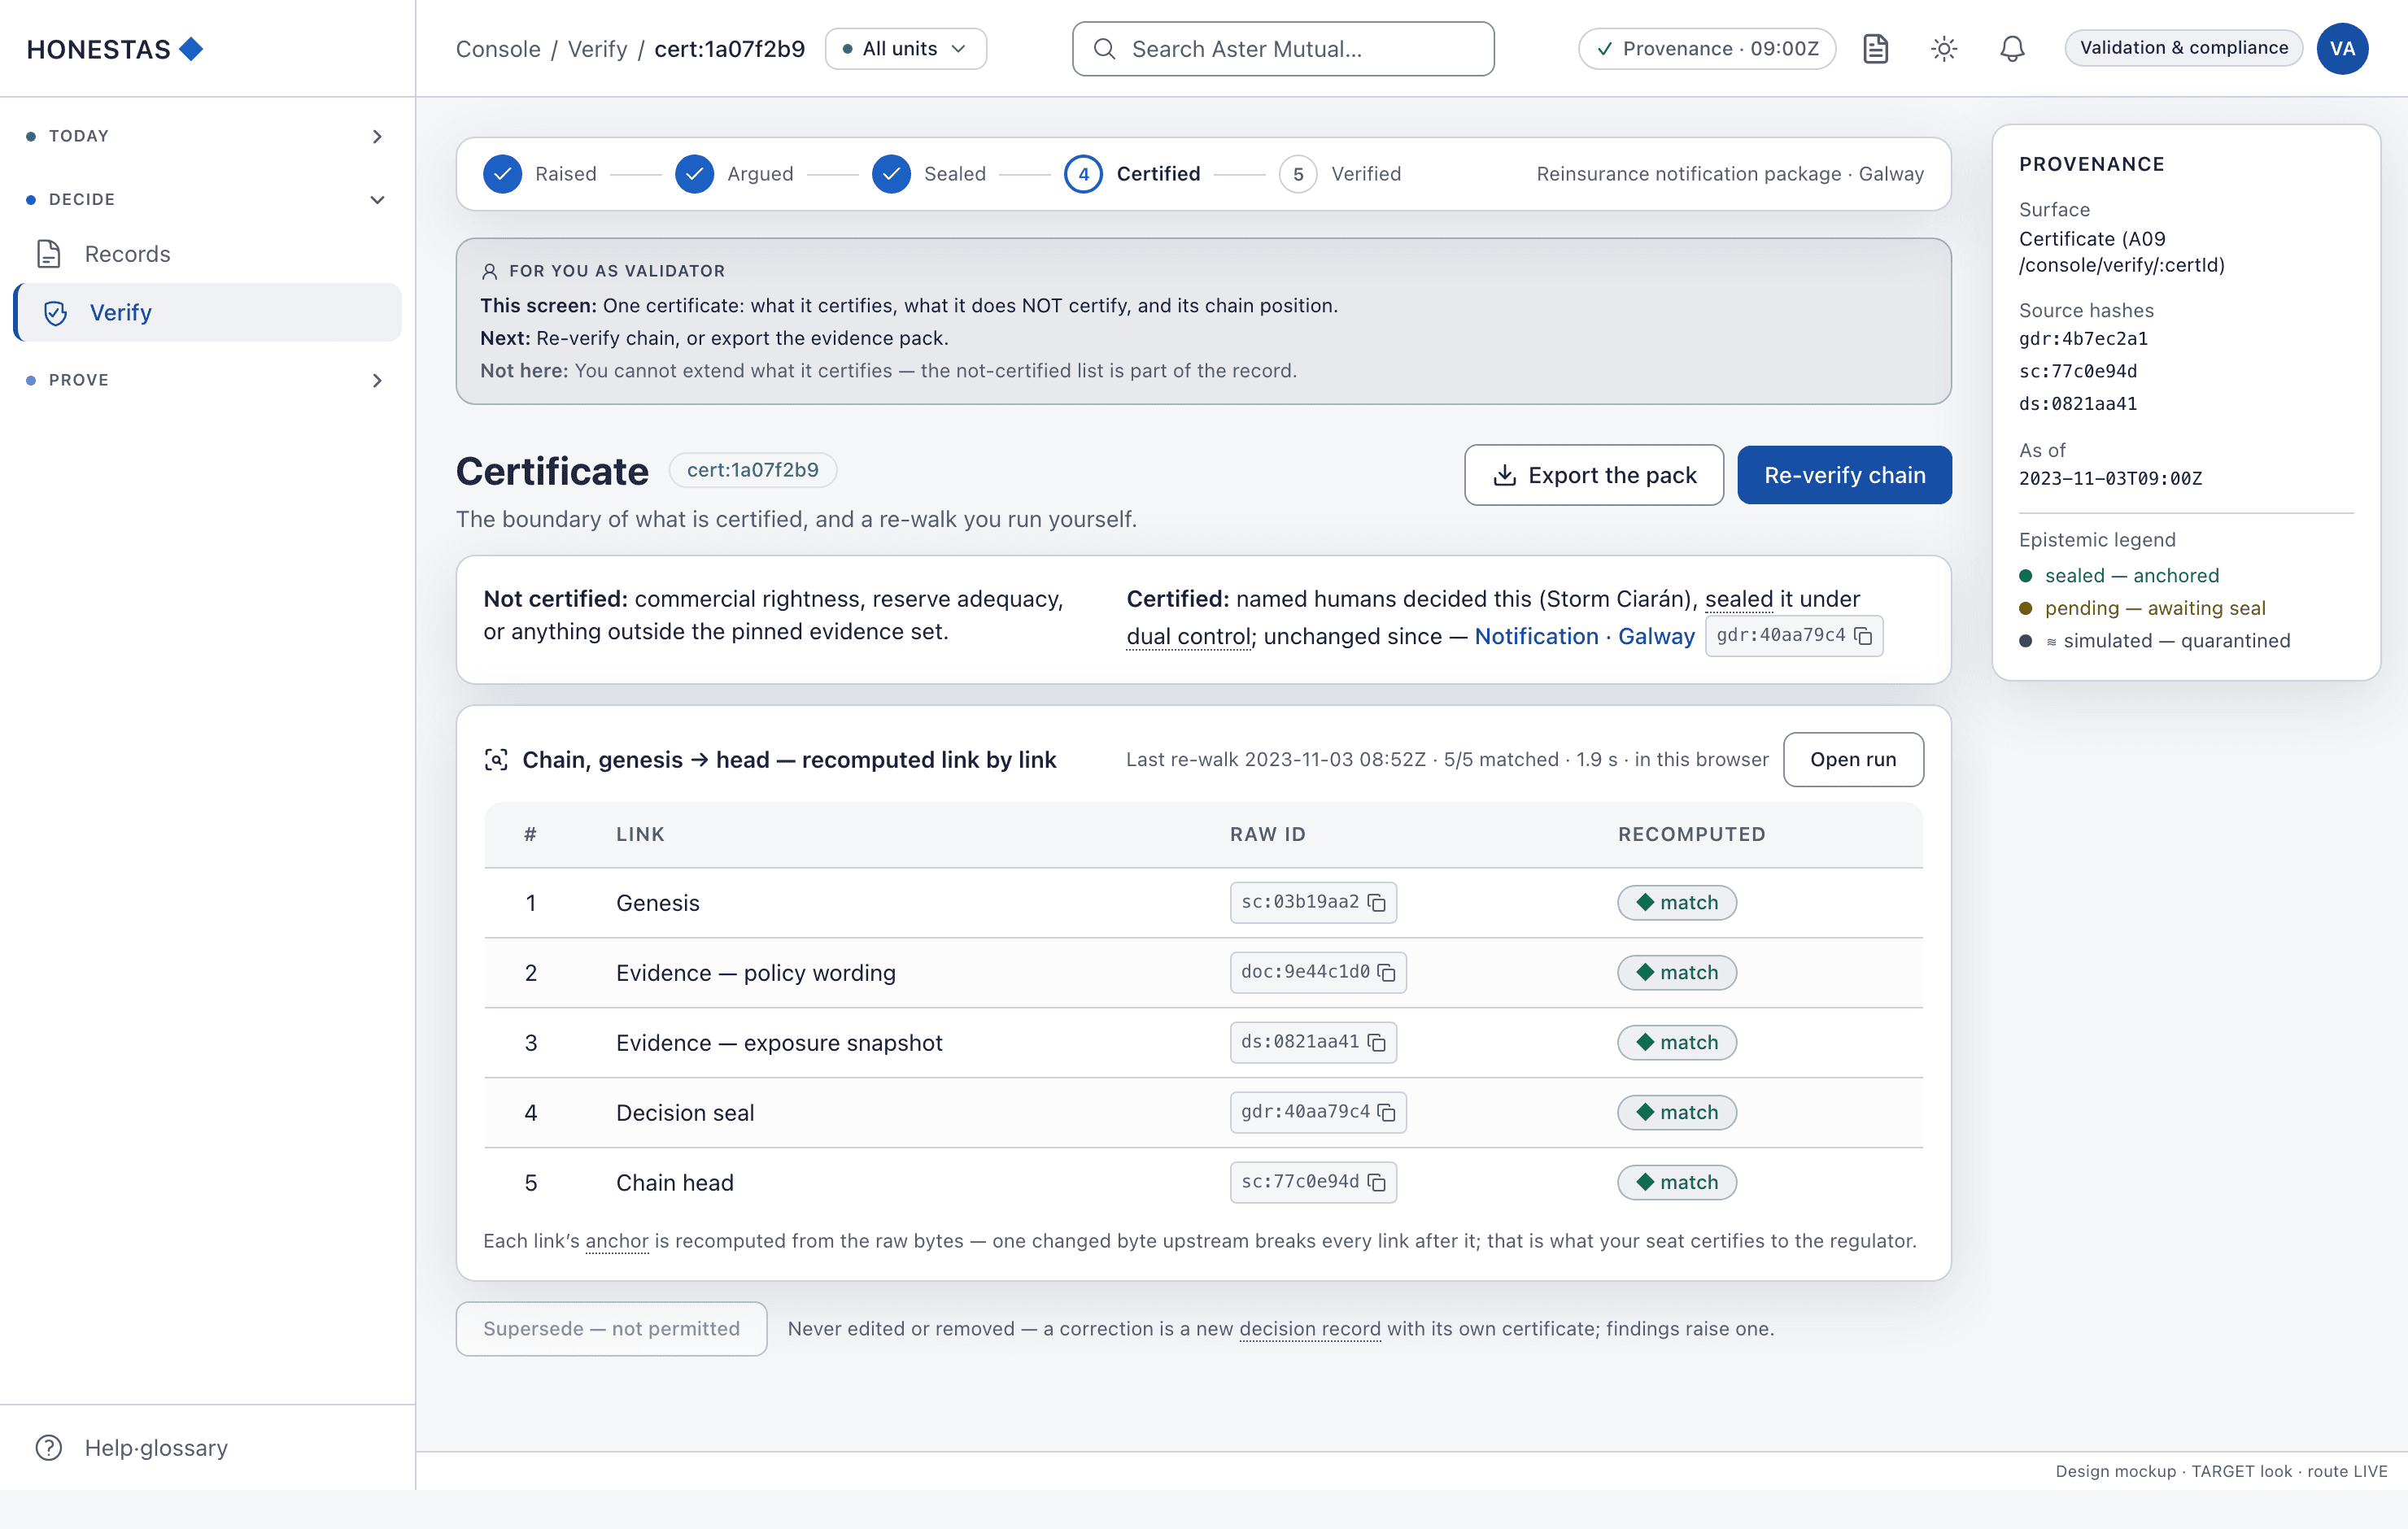Click source hash gdr:4b7ec2a1
The height and width of the screenshot is (1529, 2408).
[2083, 338]
